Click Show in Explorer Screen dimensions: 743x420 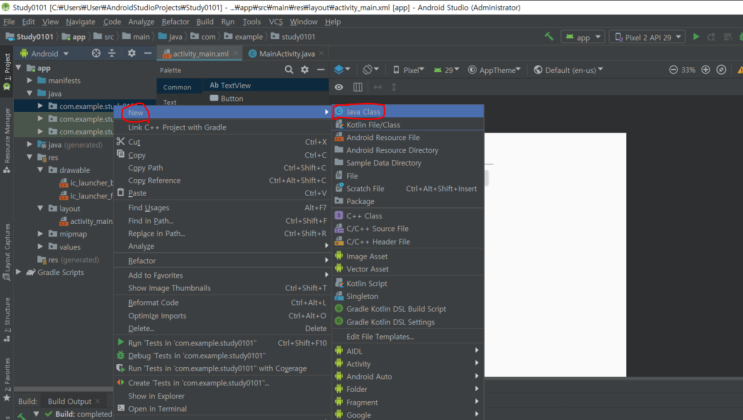coord(222,396)
